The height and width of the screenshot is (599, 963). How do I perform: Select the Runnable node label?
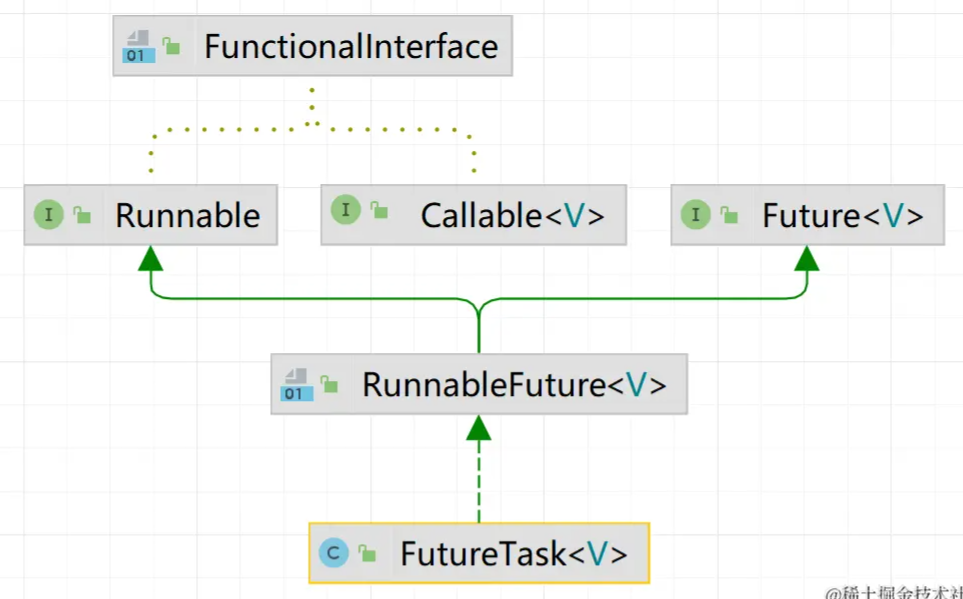(188, 215)
